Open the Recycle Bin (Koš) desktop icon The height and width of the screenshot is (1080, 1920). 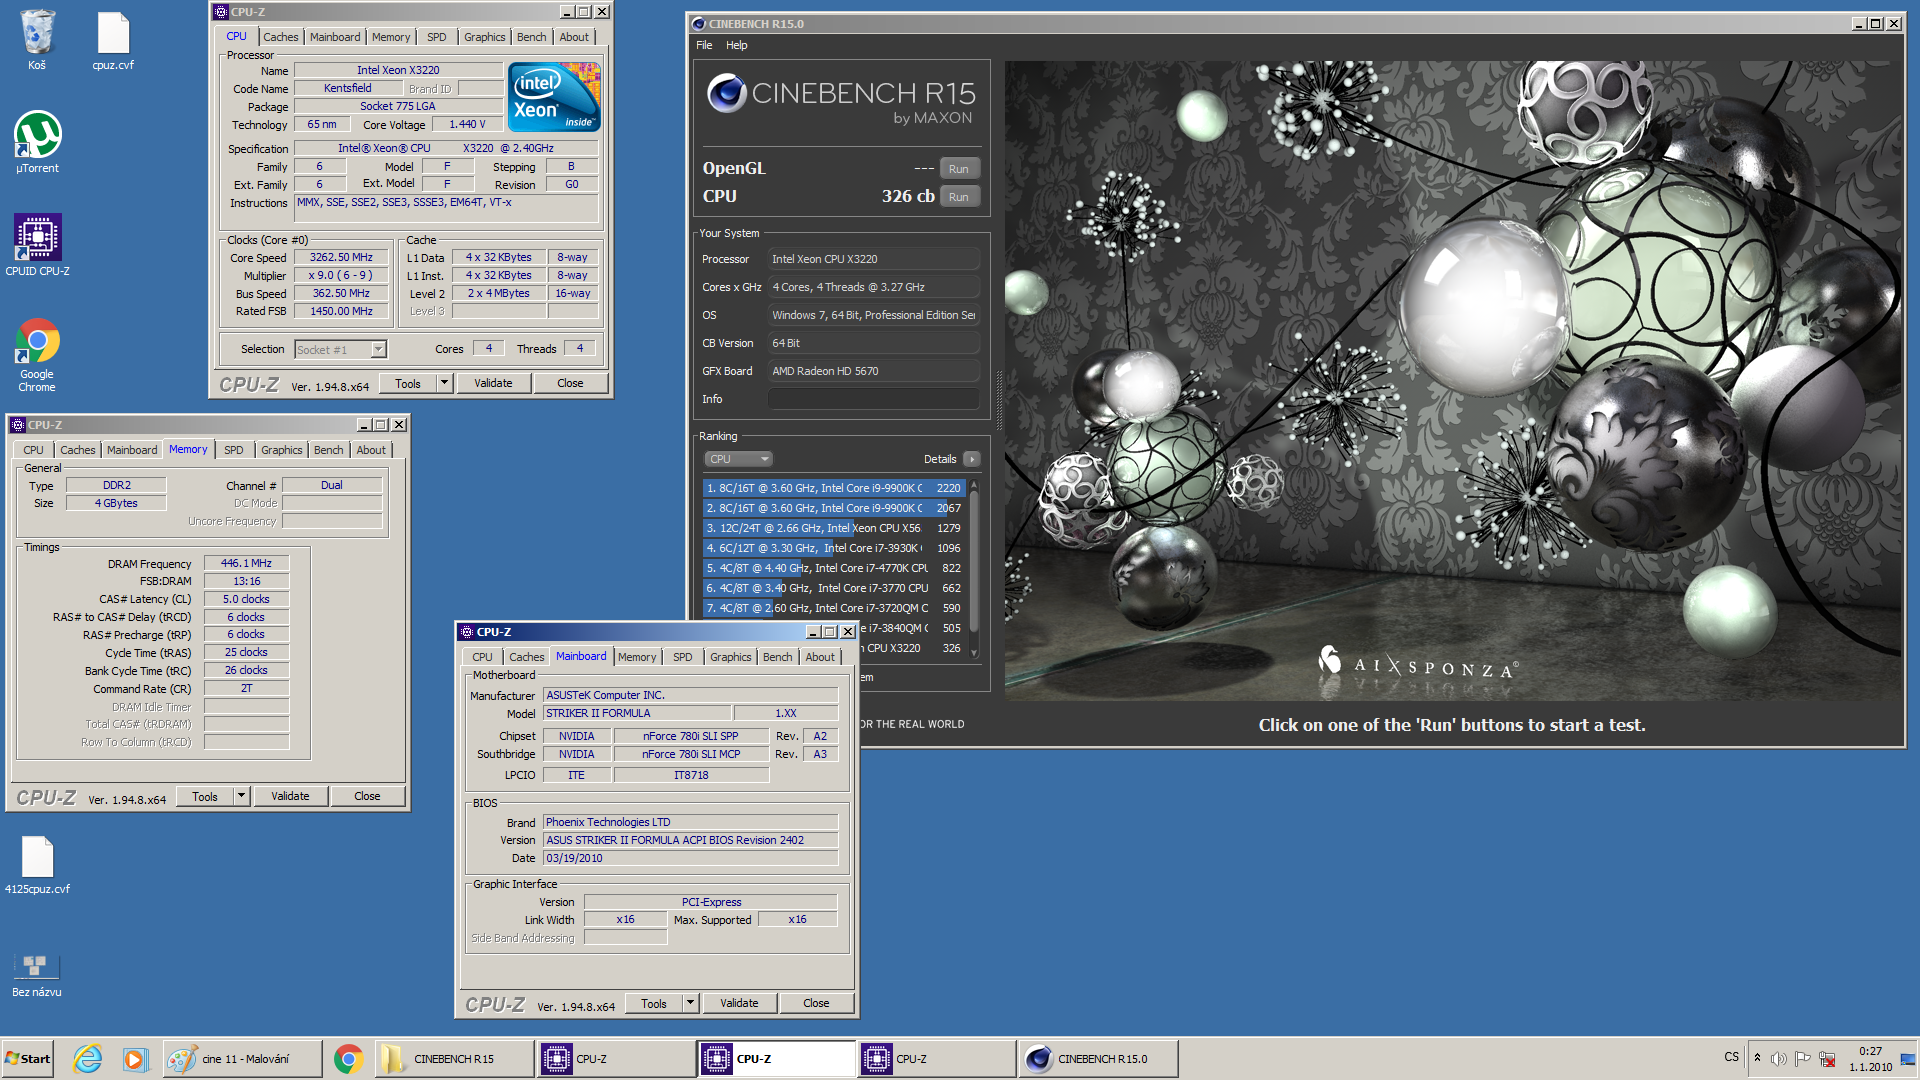(37, 40)
